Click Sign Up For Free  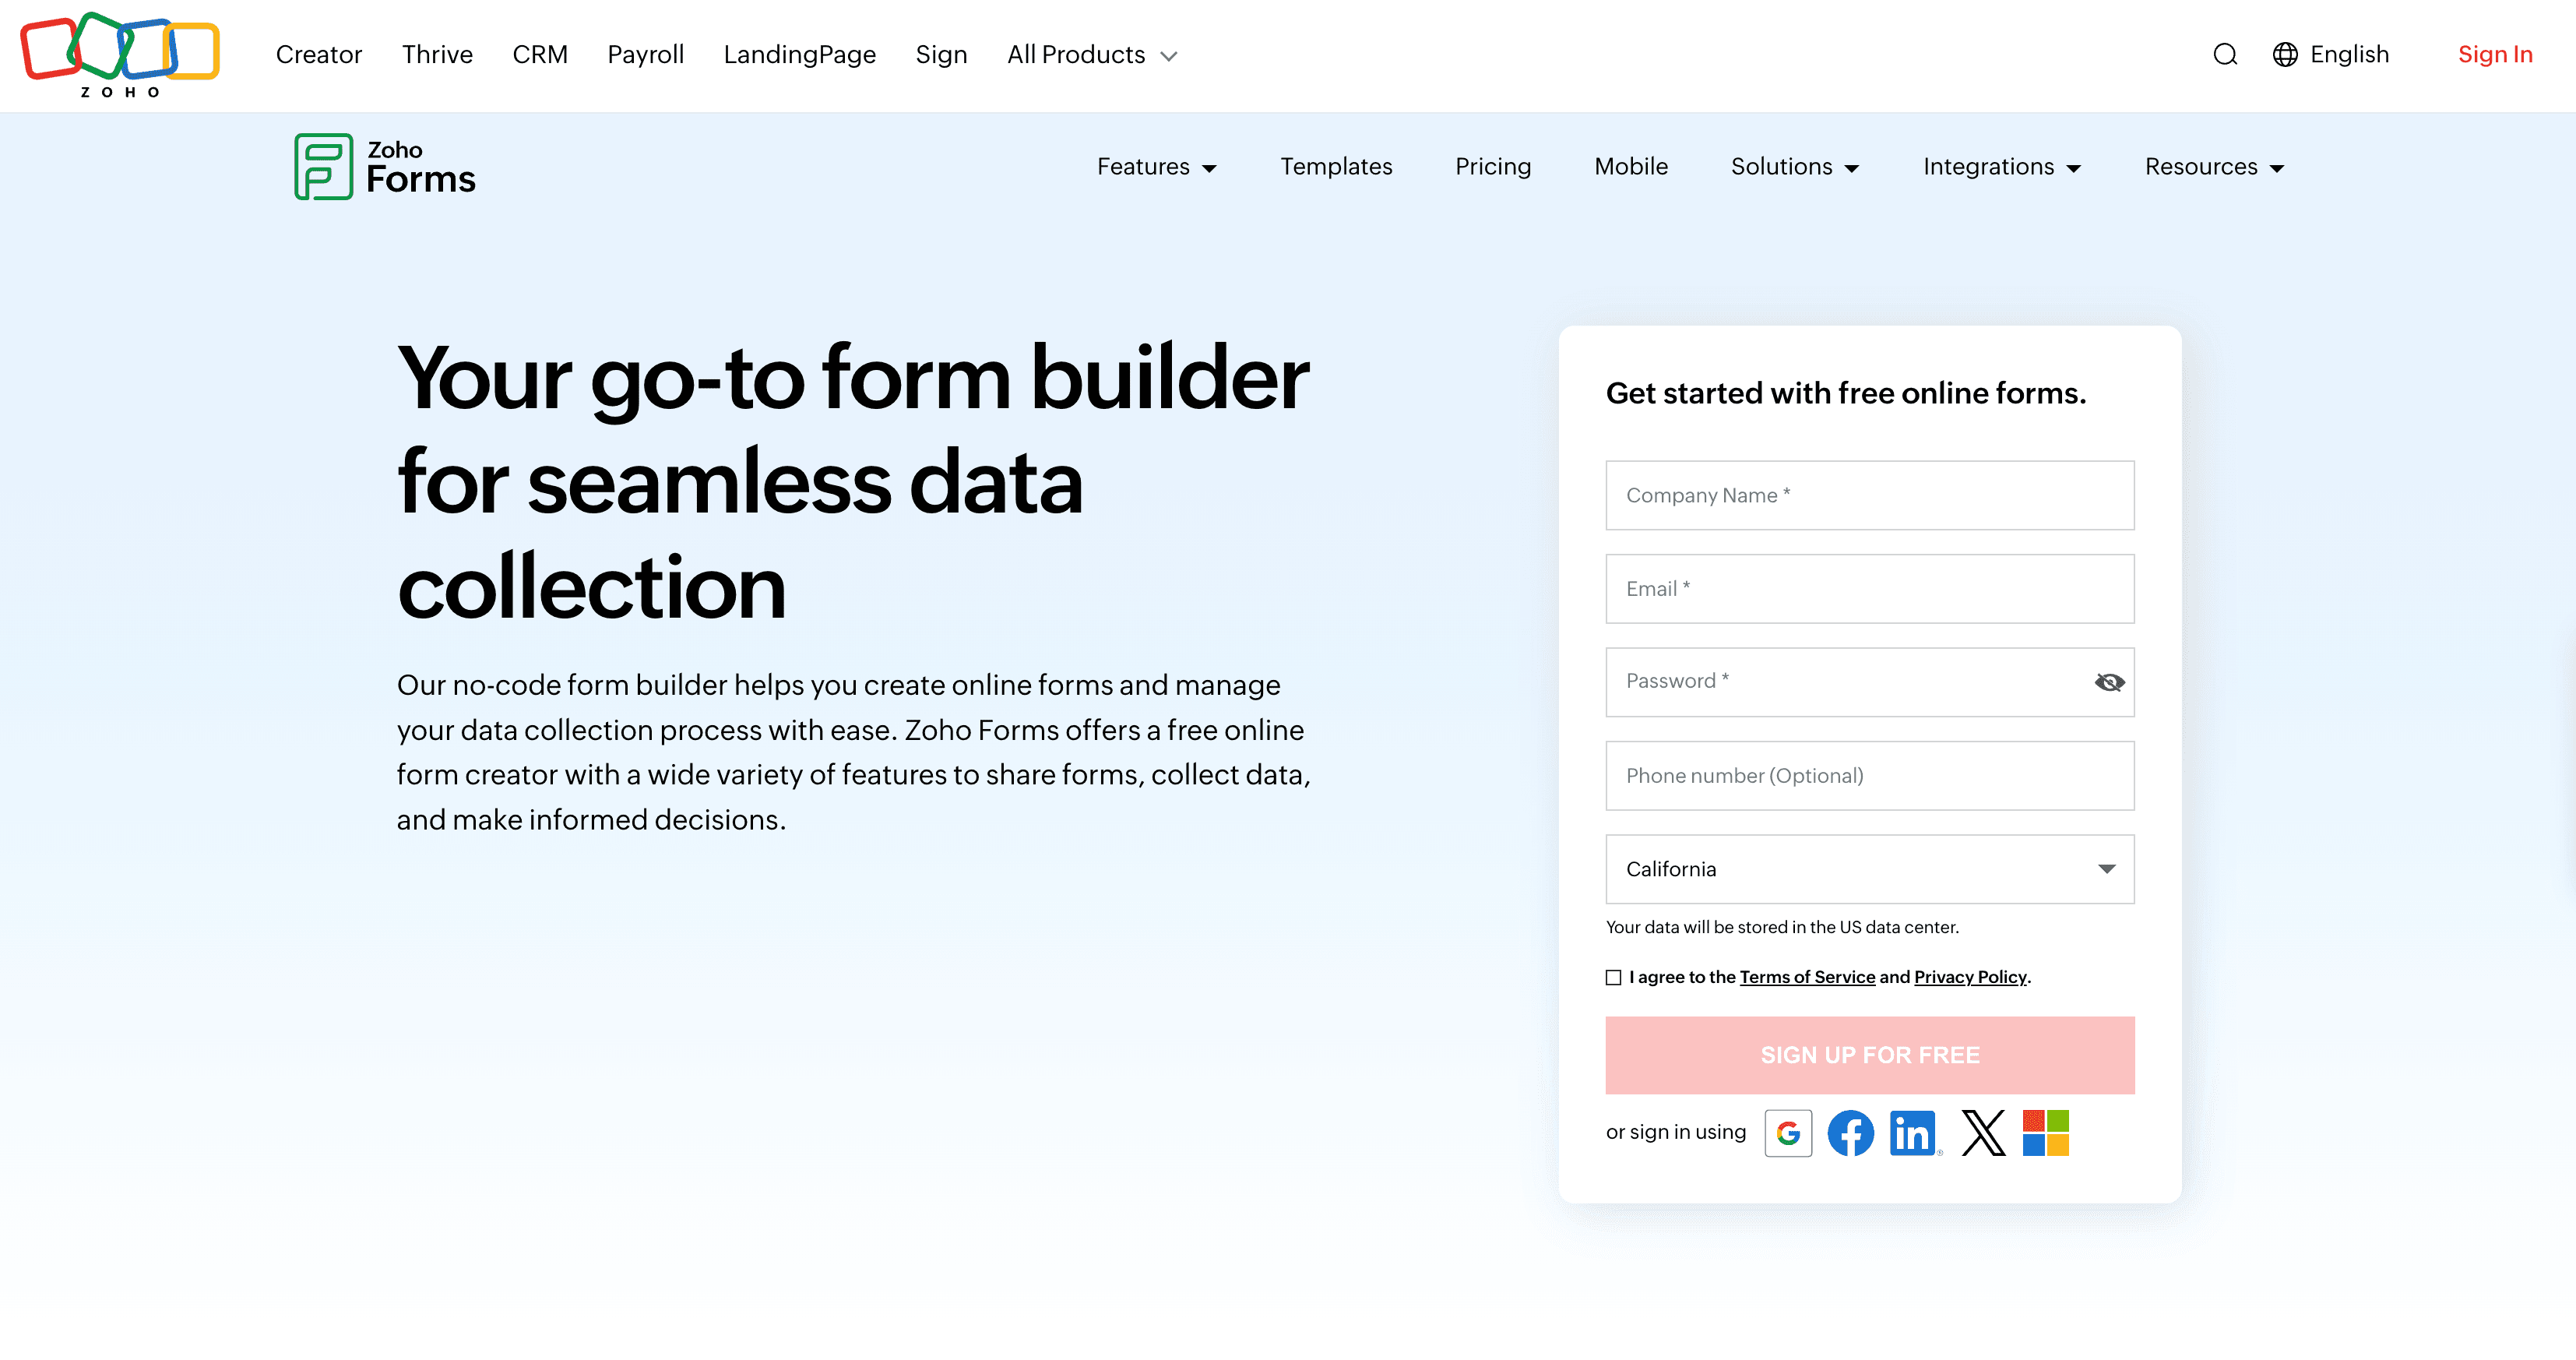[x=1869, y=1054]
